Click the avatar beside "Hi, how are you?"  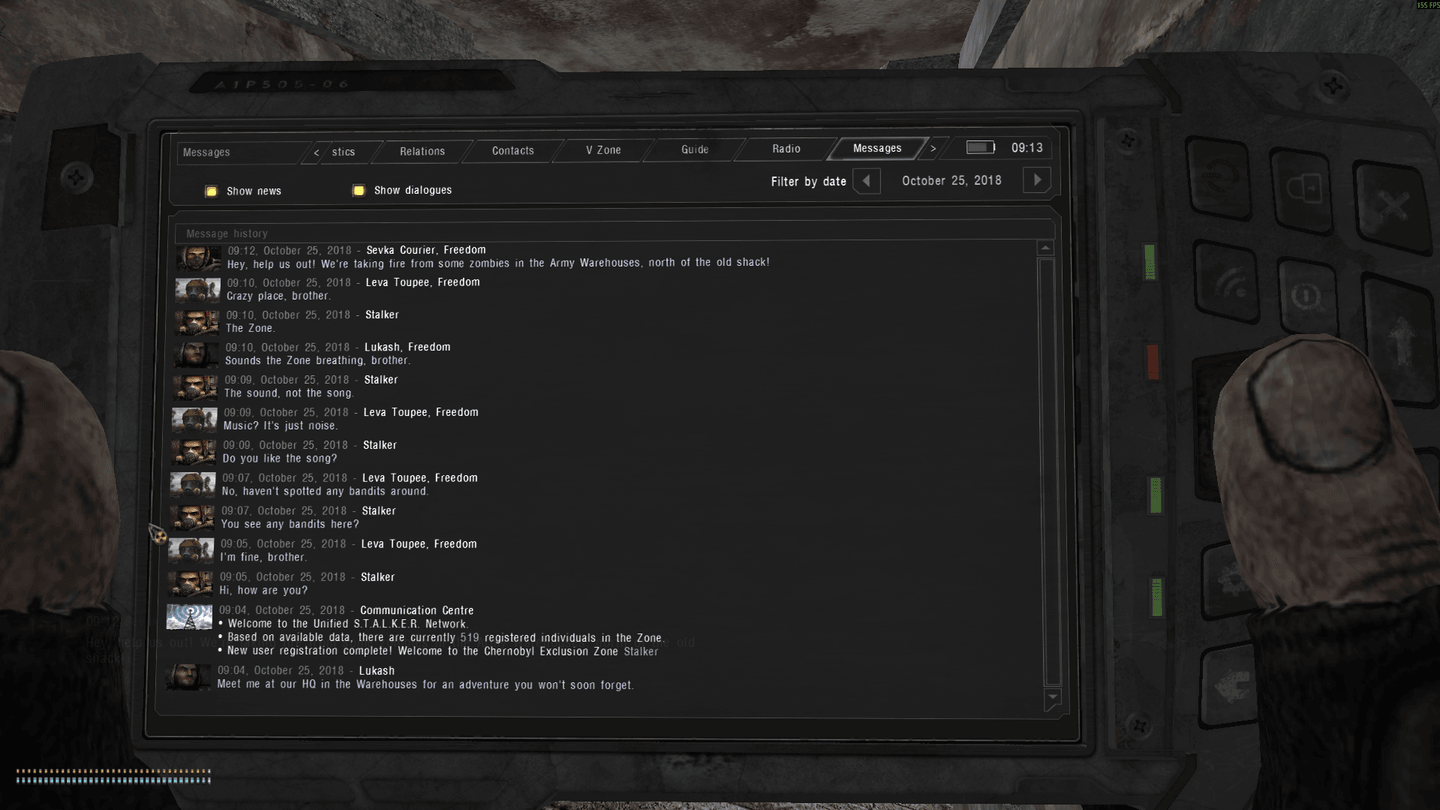tap(190, 584)
